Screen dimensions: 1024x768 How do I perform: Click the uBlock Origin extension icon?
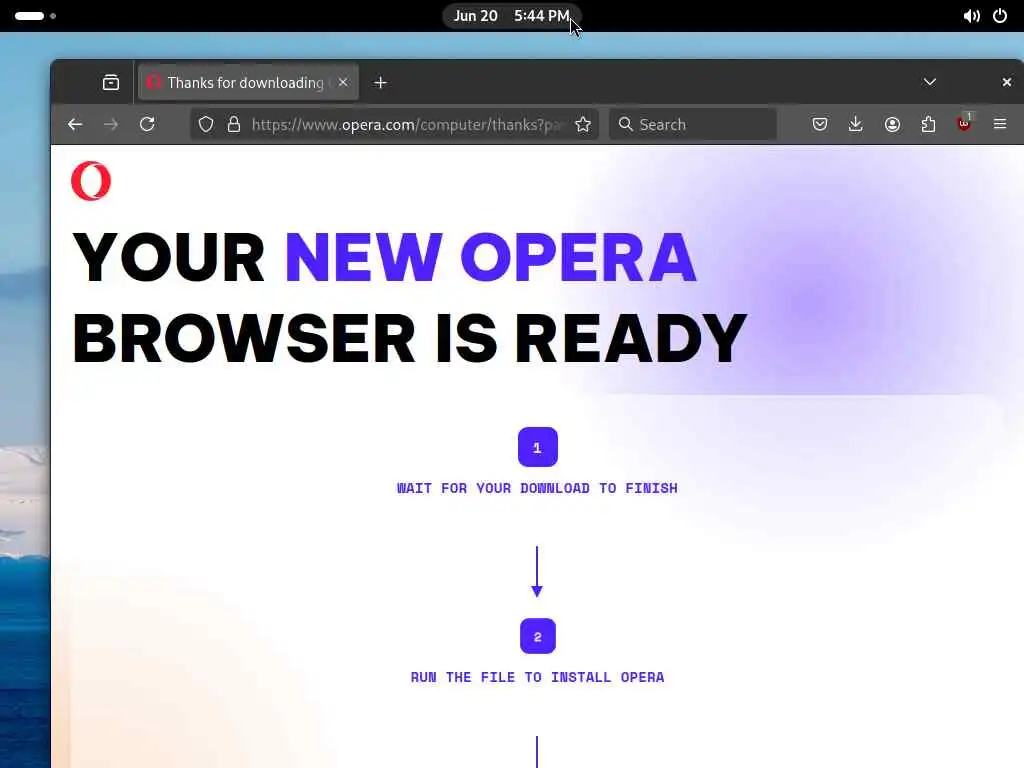964,123
